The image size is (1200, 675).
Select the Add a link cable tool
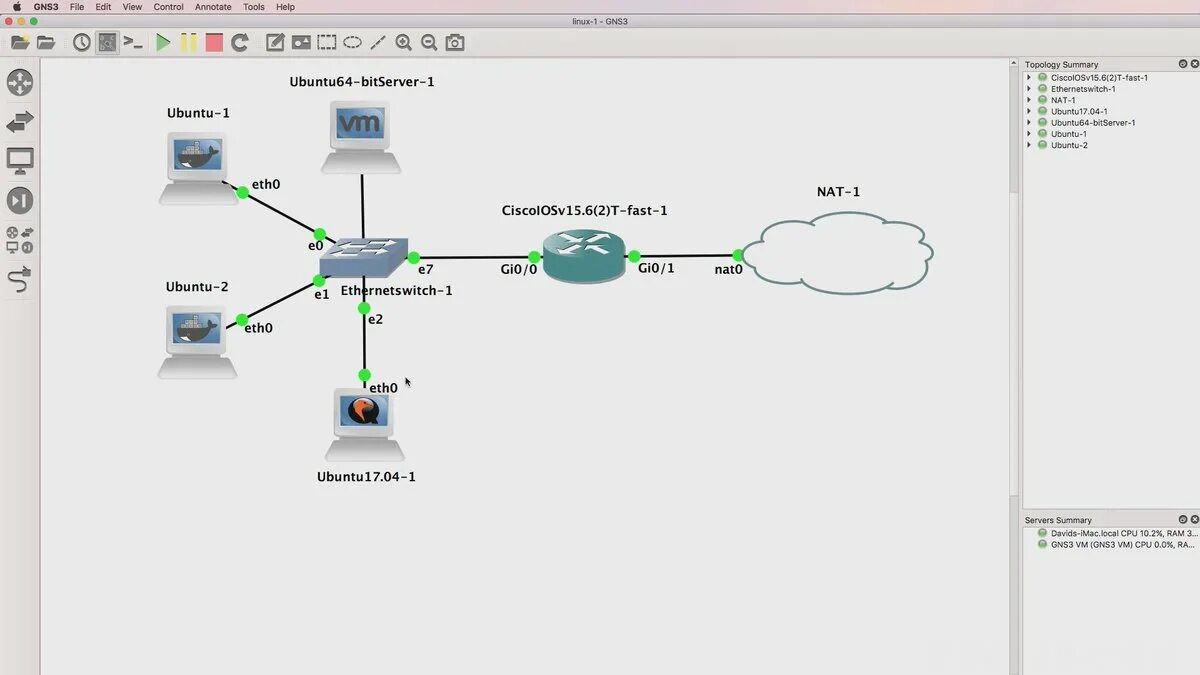(20, 280)
